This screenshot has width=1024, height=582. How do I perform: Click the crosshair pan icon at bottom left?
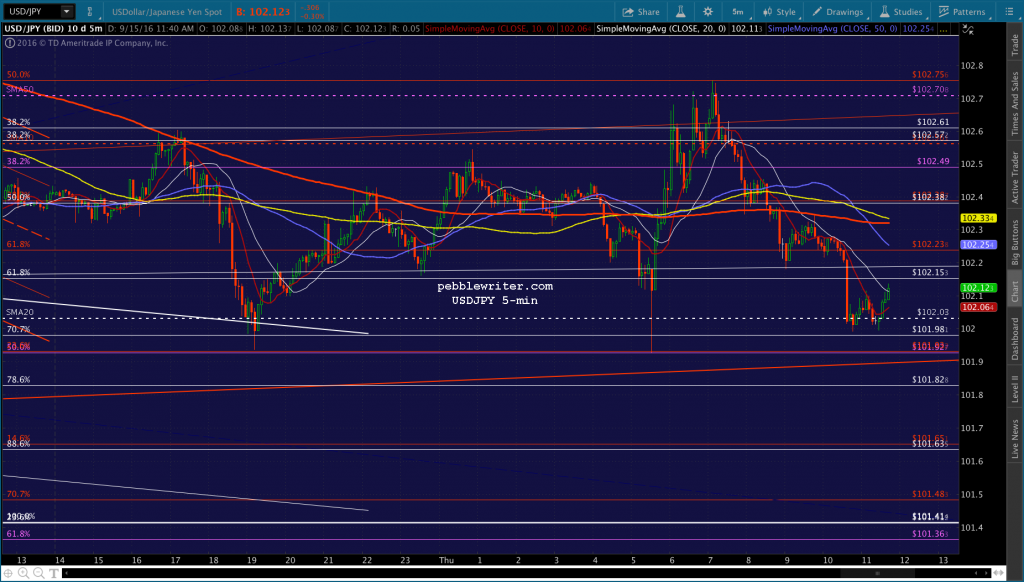pos(8,573)
